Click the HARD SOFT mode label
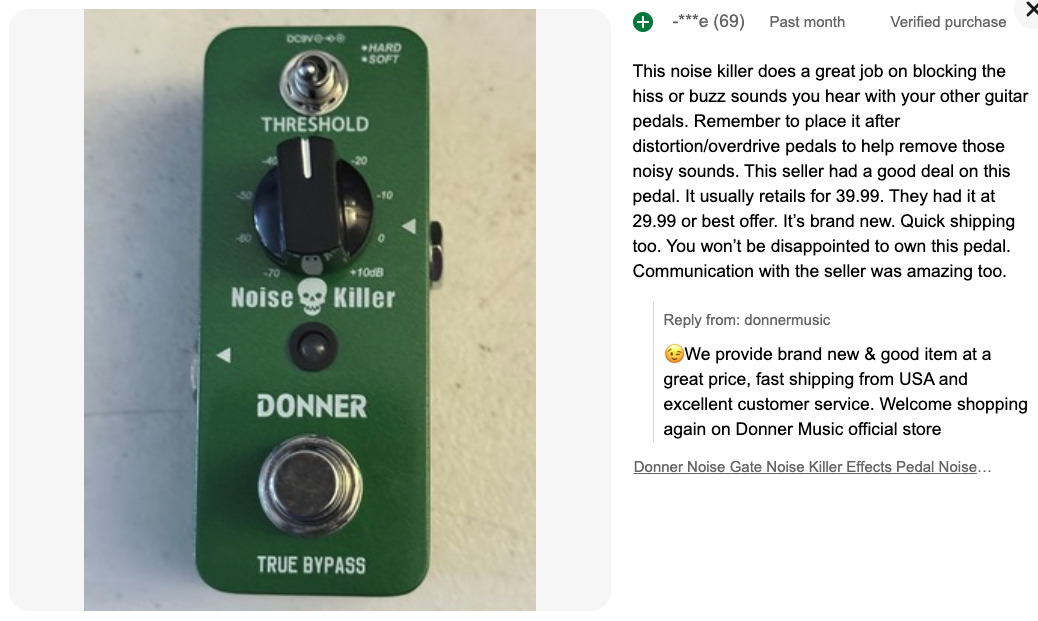The height and width of the screenshot is (621, 1038). pos(382,54)
